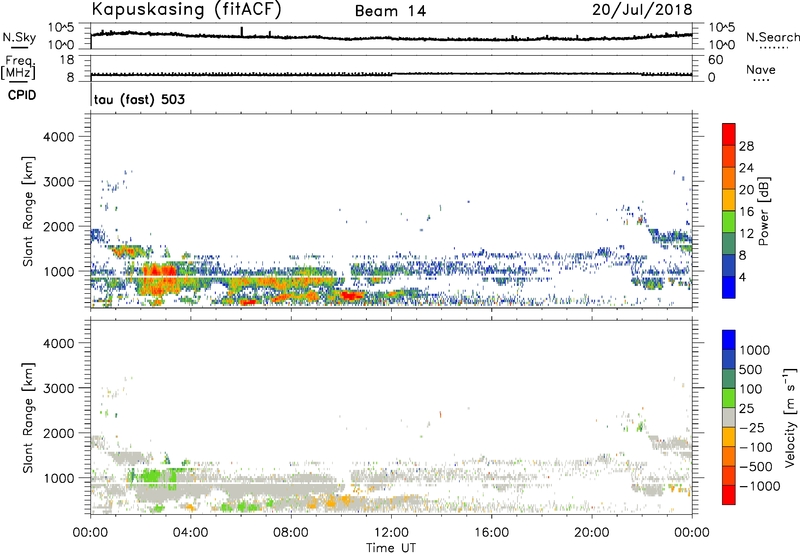
Task: Click the Velocity colorbar segment between 100 and 500
Action: point(729,379)
